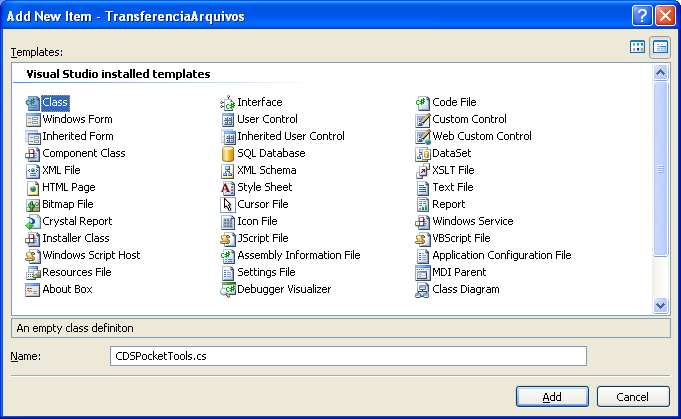
Task: Select the SQL Database cylinder icon
Action: 228,154
